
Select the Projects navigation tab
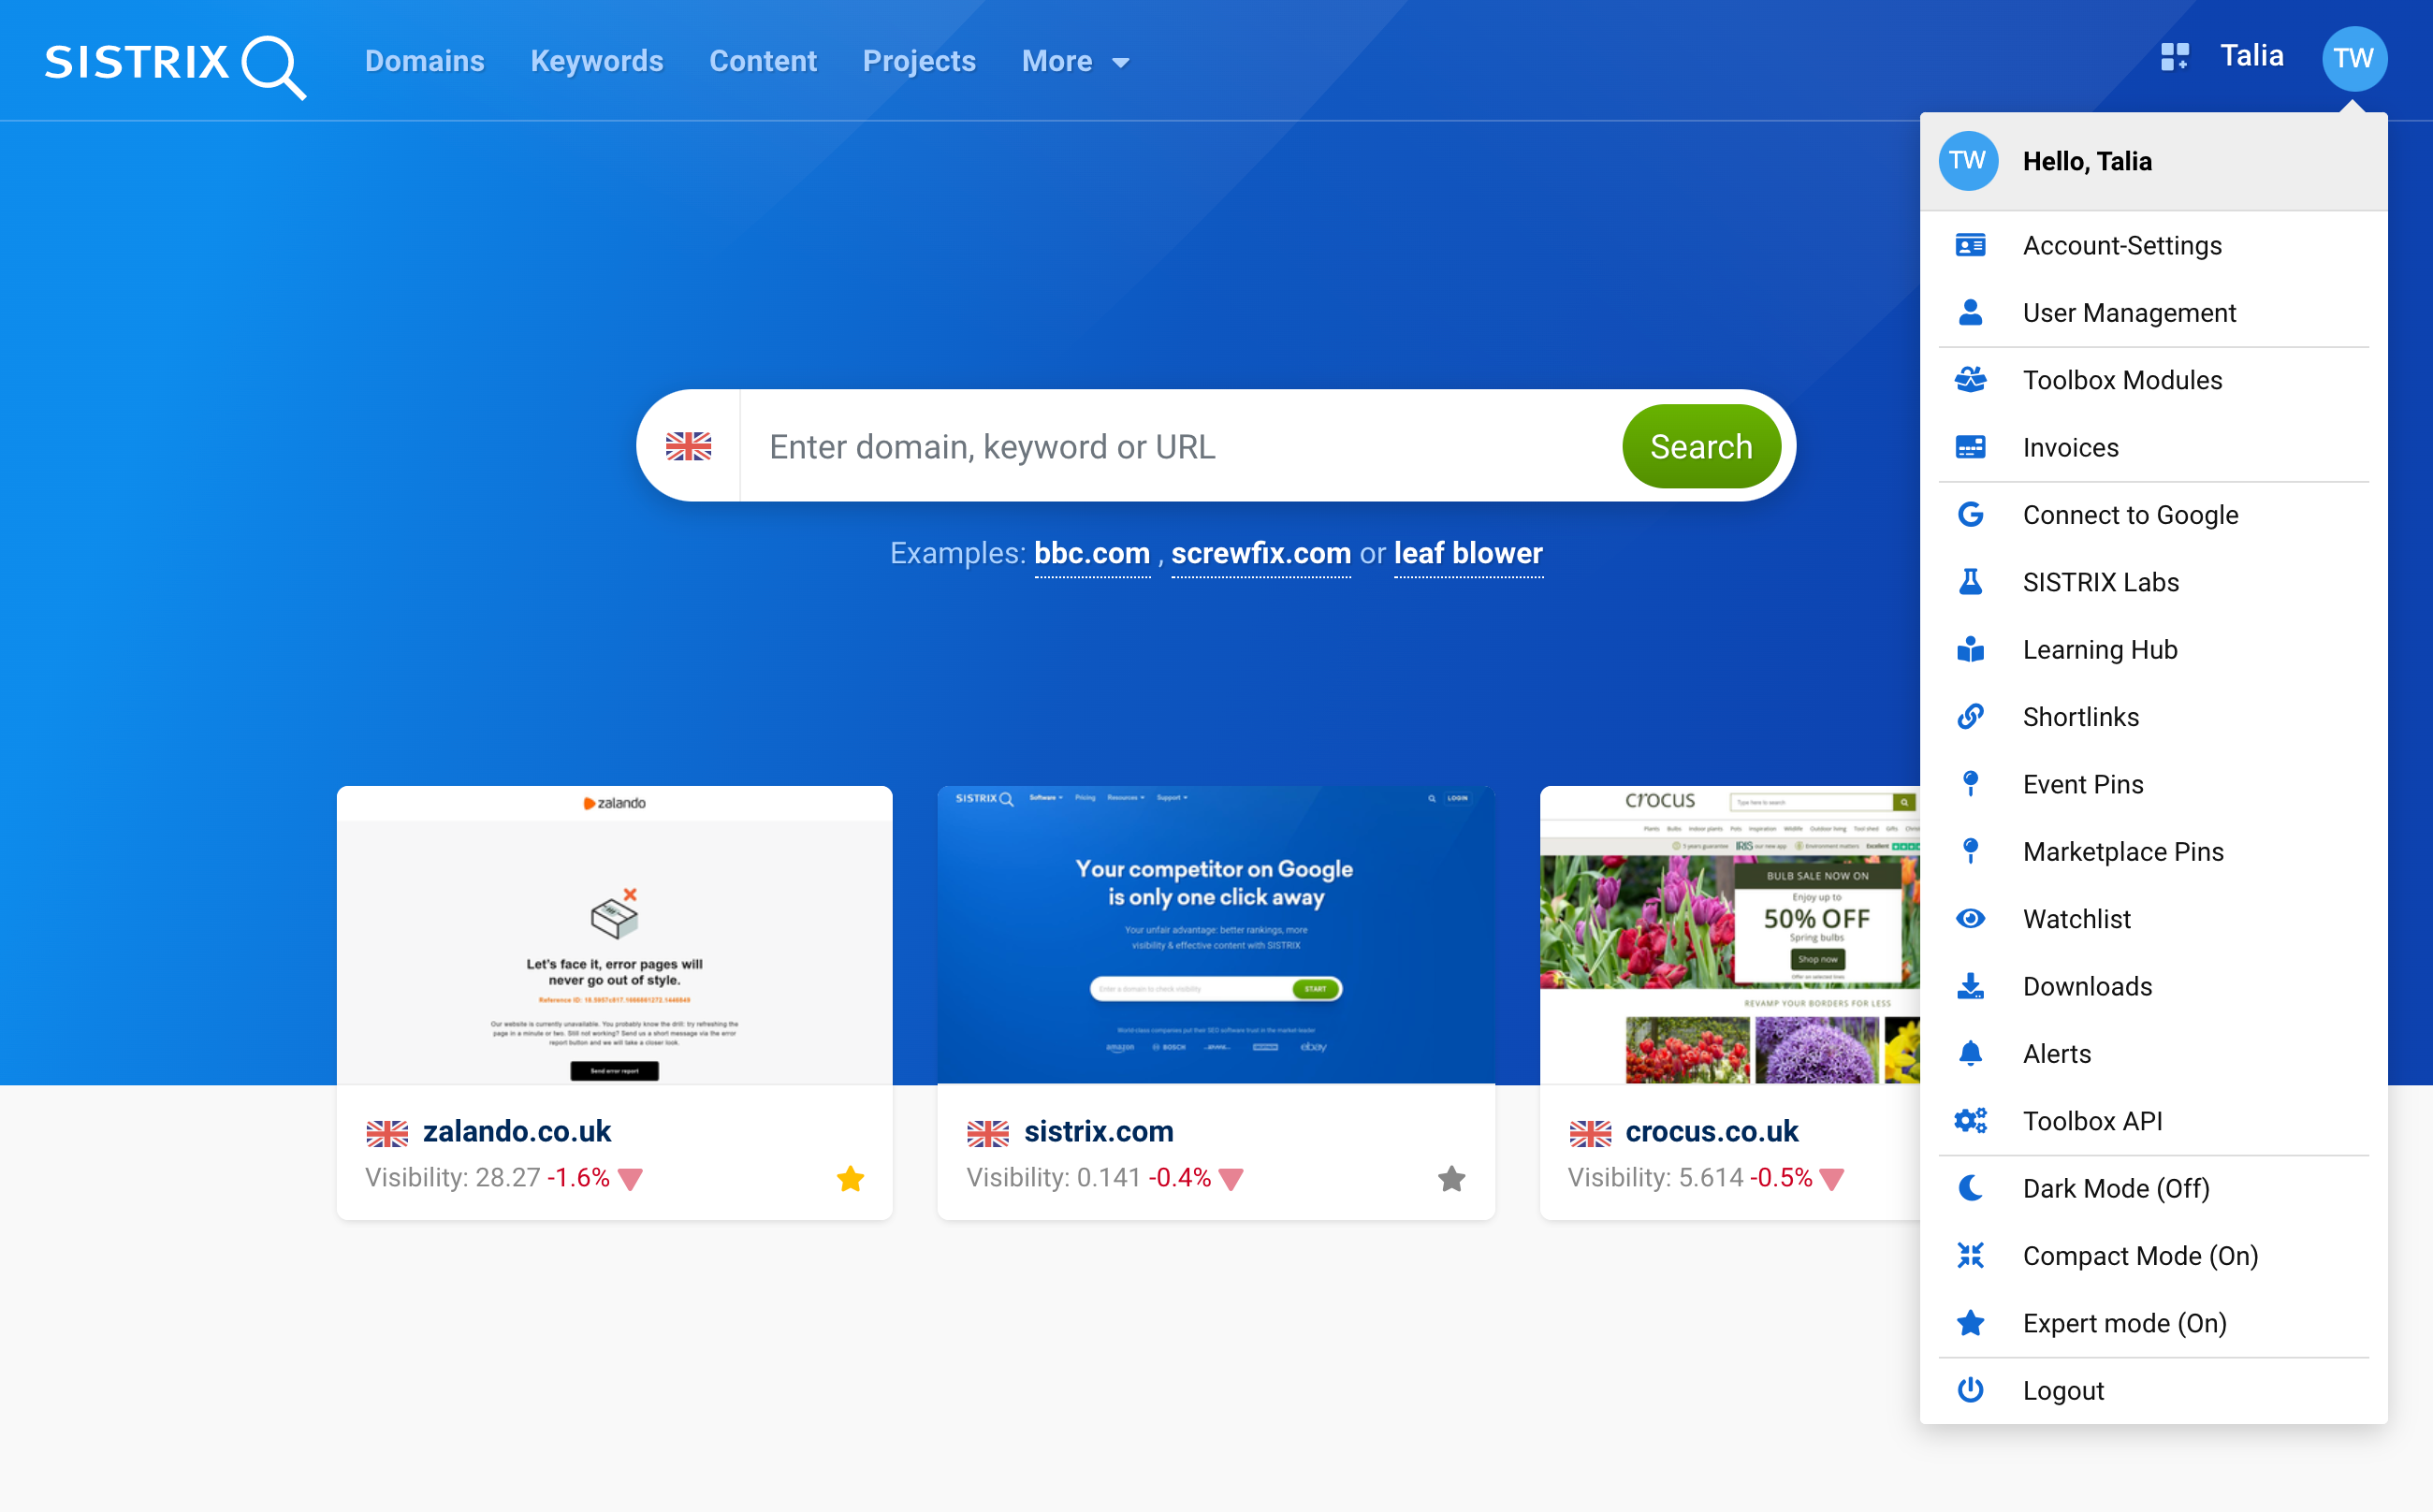(x=920, y=61)
